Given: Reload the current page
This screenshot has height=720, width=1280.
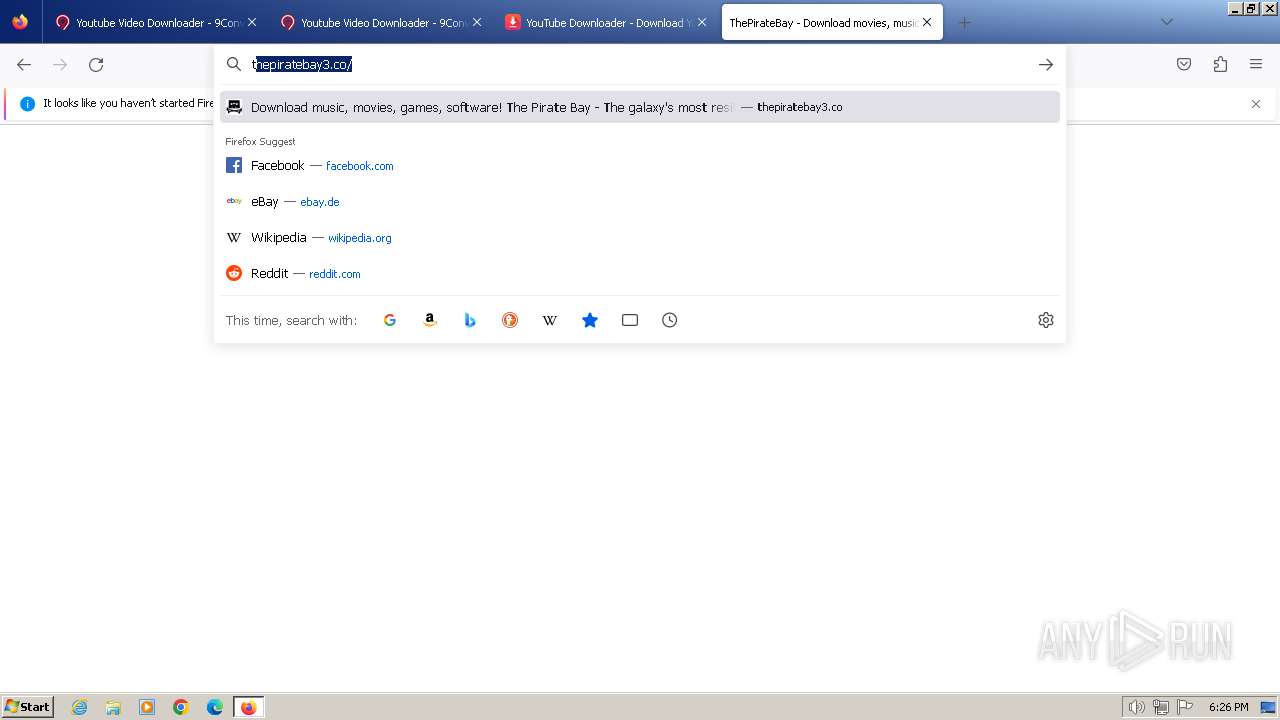Looking at the screenshot, I should click(96, 65).
